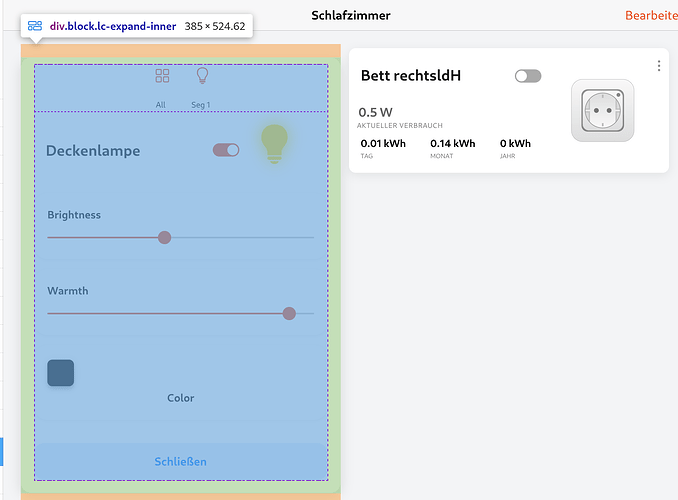Turn on the Bett rechtsldH switch
This screenshot has height=500, width=678.
528,76
